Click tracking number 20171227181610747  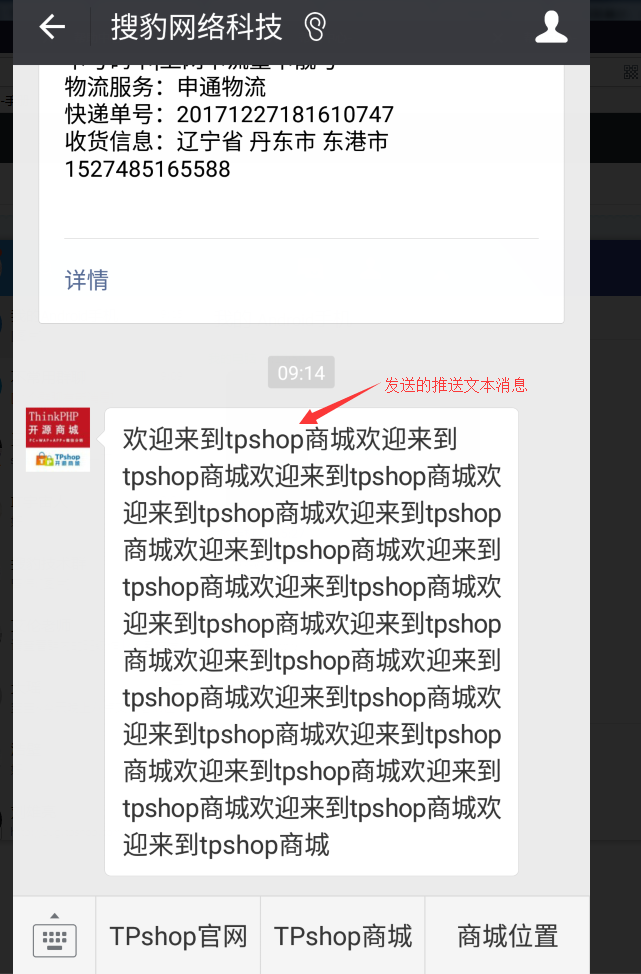pos(285,114)
